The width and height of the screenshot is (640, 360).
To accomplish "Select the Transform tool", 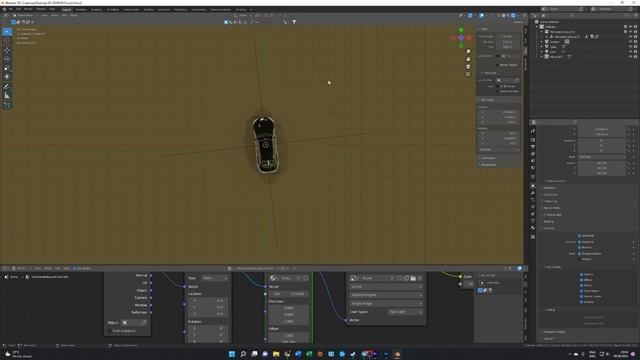I will point(7,77).
